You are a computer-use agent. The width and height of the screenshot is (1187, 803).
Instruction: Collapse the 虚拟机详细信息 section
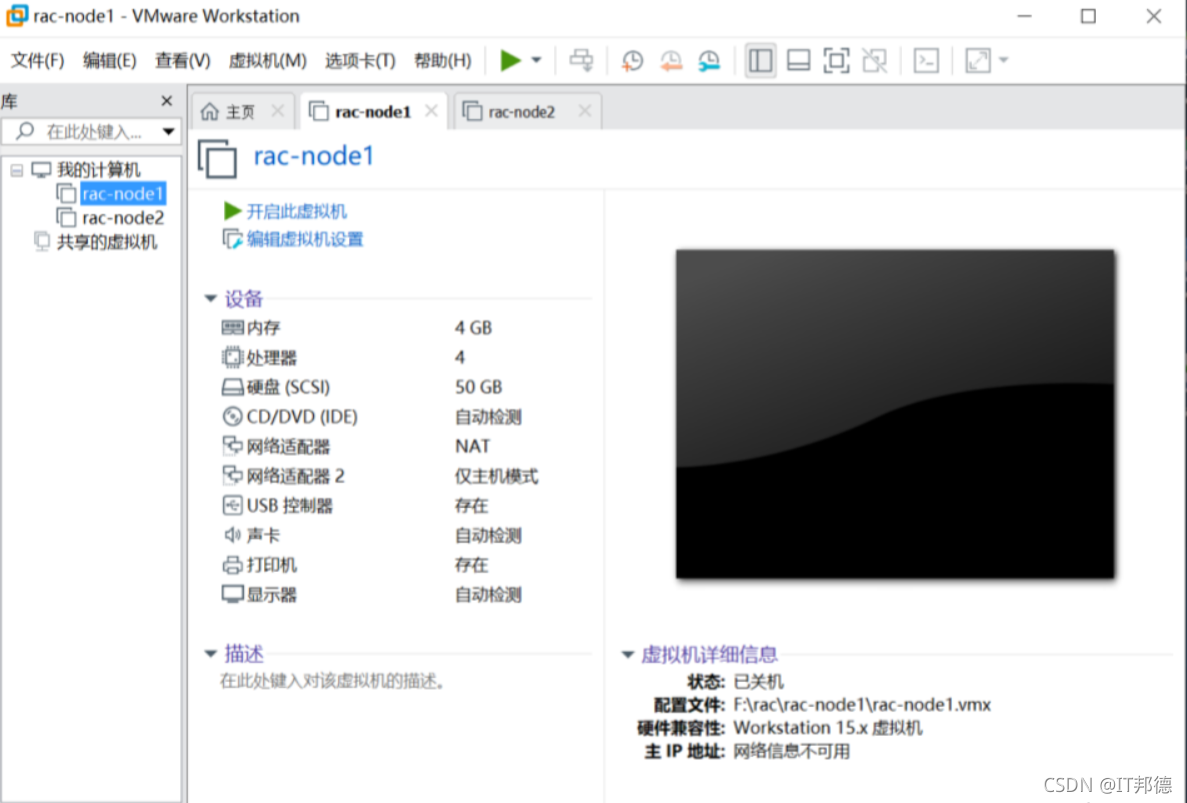628,655
